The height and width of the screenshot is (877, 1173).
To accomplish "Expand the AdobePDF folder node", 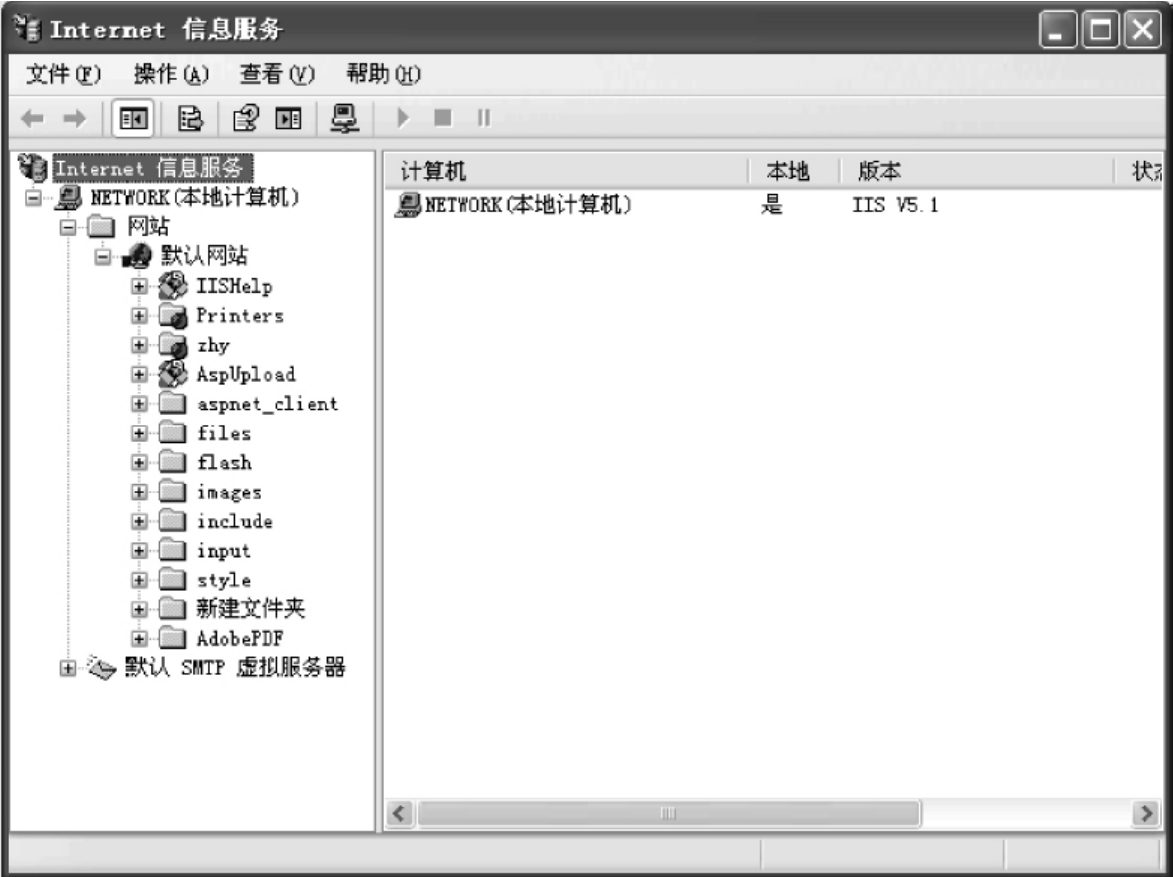I will click(x=139, y=639).
